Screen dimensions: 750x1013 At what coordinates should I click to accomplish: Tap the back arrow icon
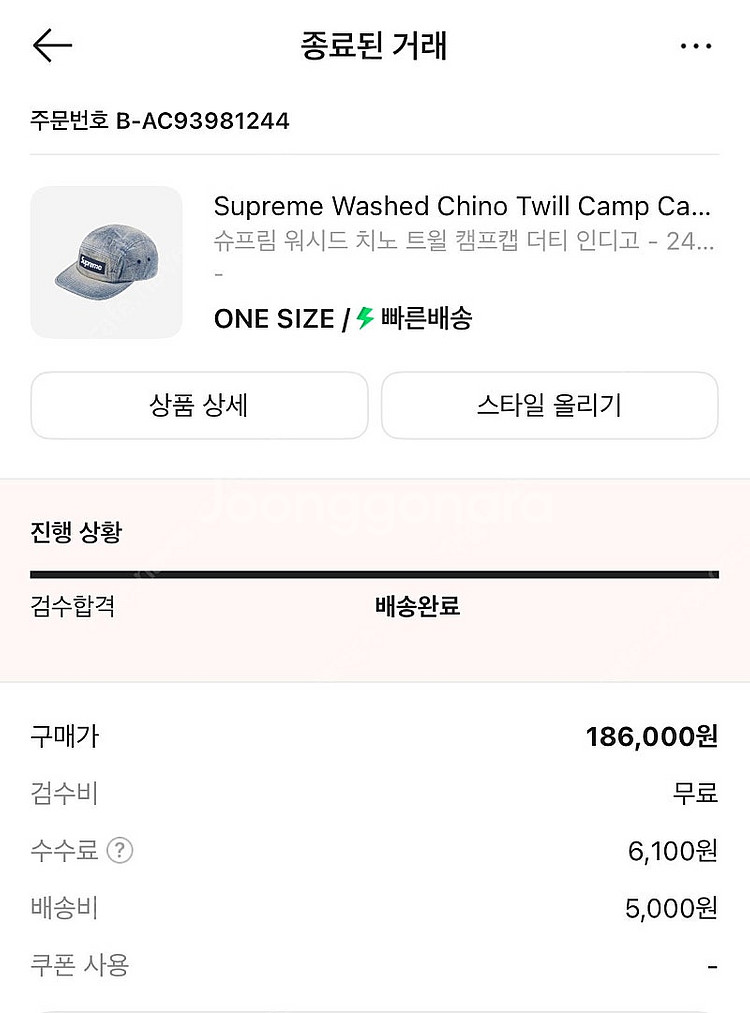[x=52, y=46]
